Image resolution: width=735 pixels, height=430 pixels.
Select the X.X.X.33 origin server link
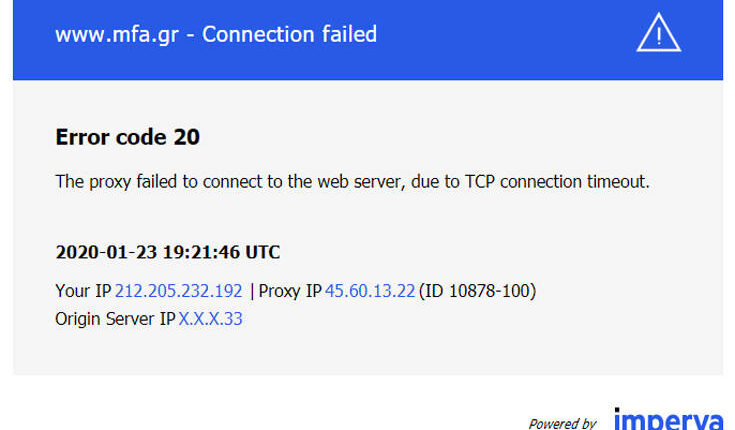tap(210, 319)
